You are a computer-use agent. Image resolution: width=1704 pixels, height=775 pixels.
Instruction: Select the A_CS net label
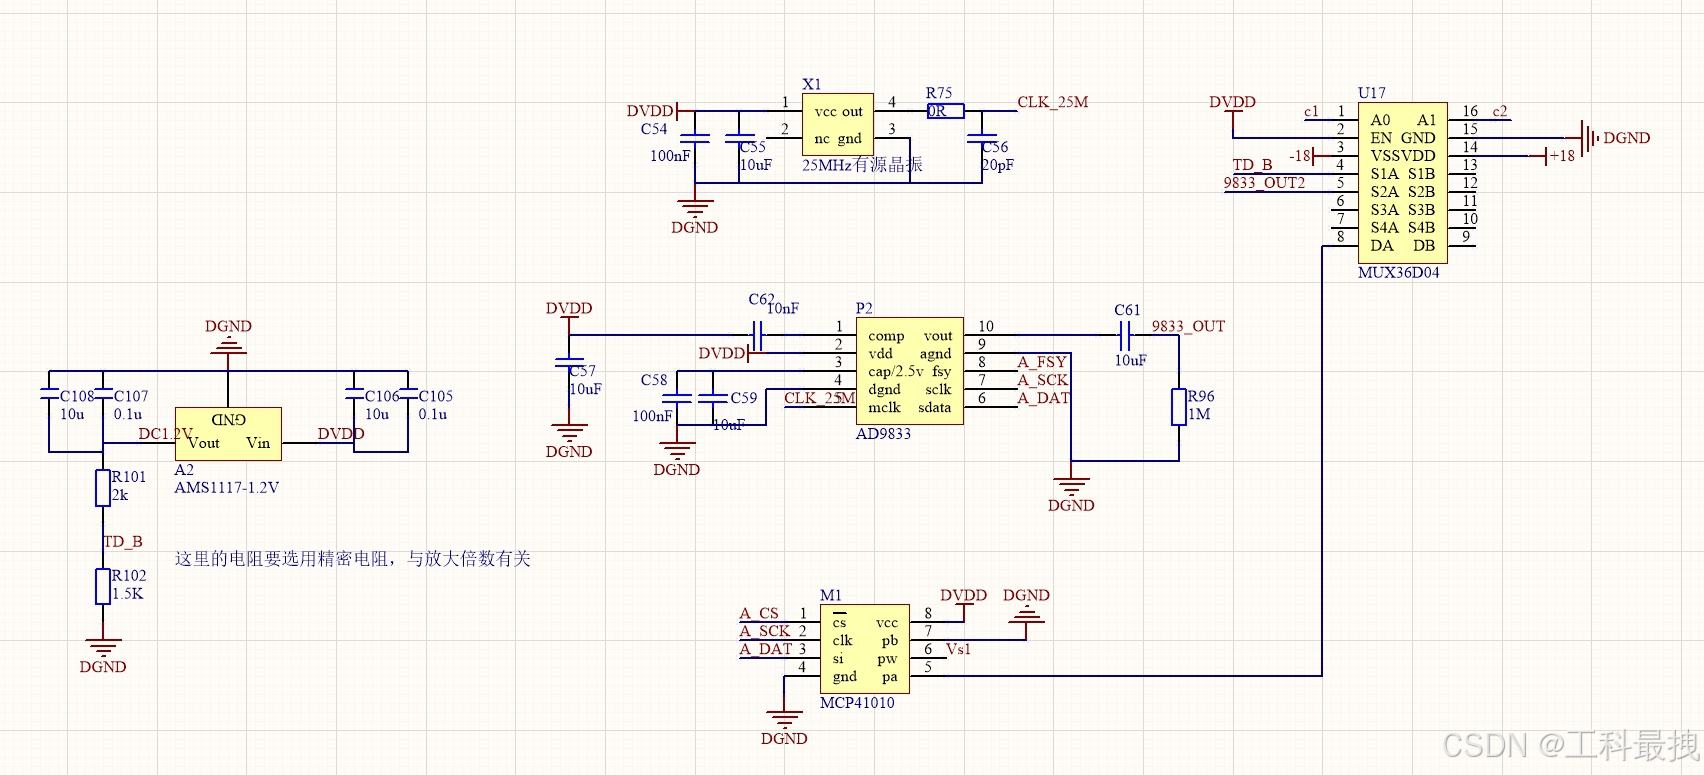(759, 613)
